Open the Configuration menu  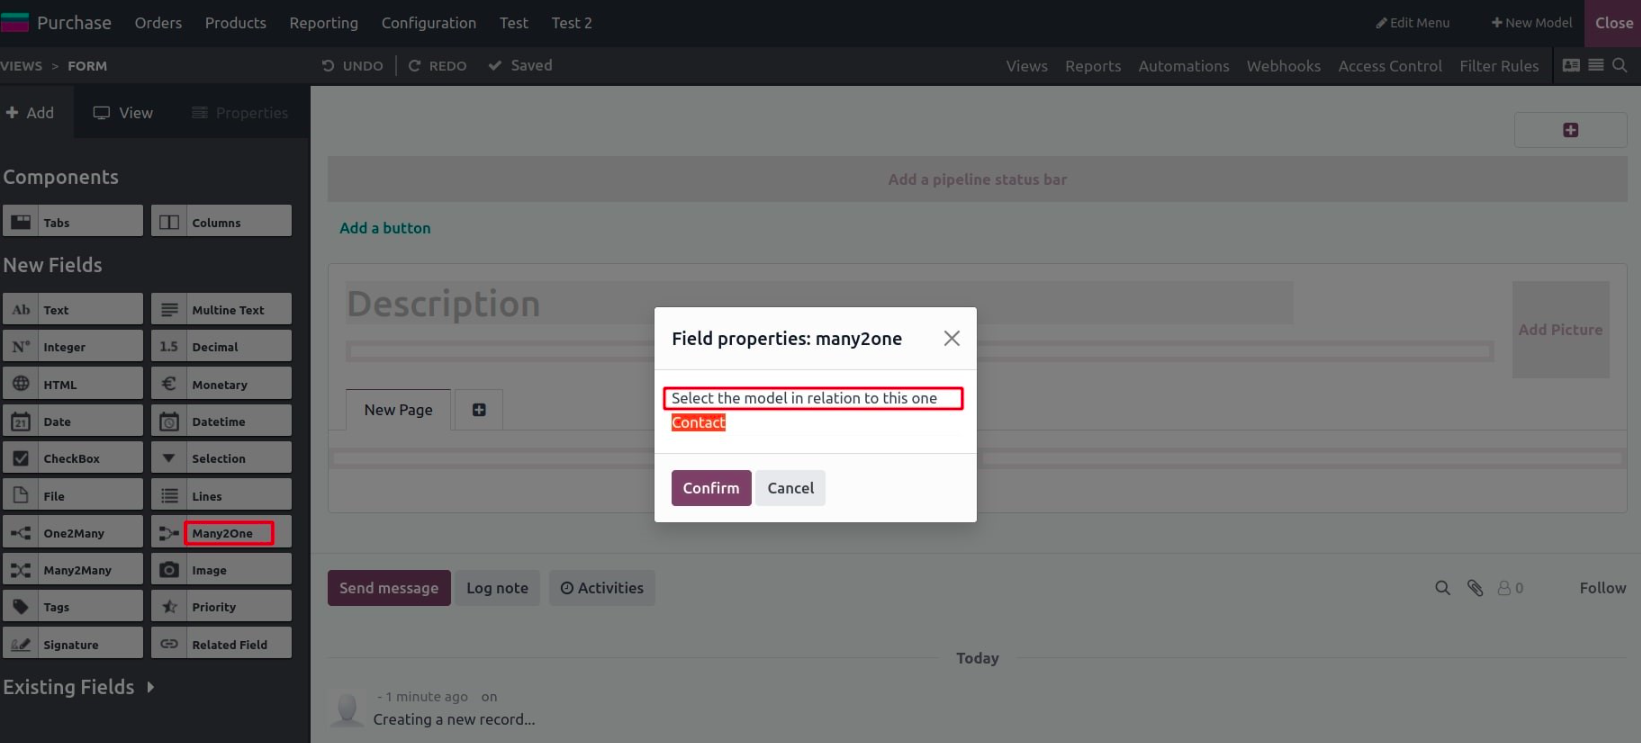click(x=428, y=23)
